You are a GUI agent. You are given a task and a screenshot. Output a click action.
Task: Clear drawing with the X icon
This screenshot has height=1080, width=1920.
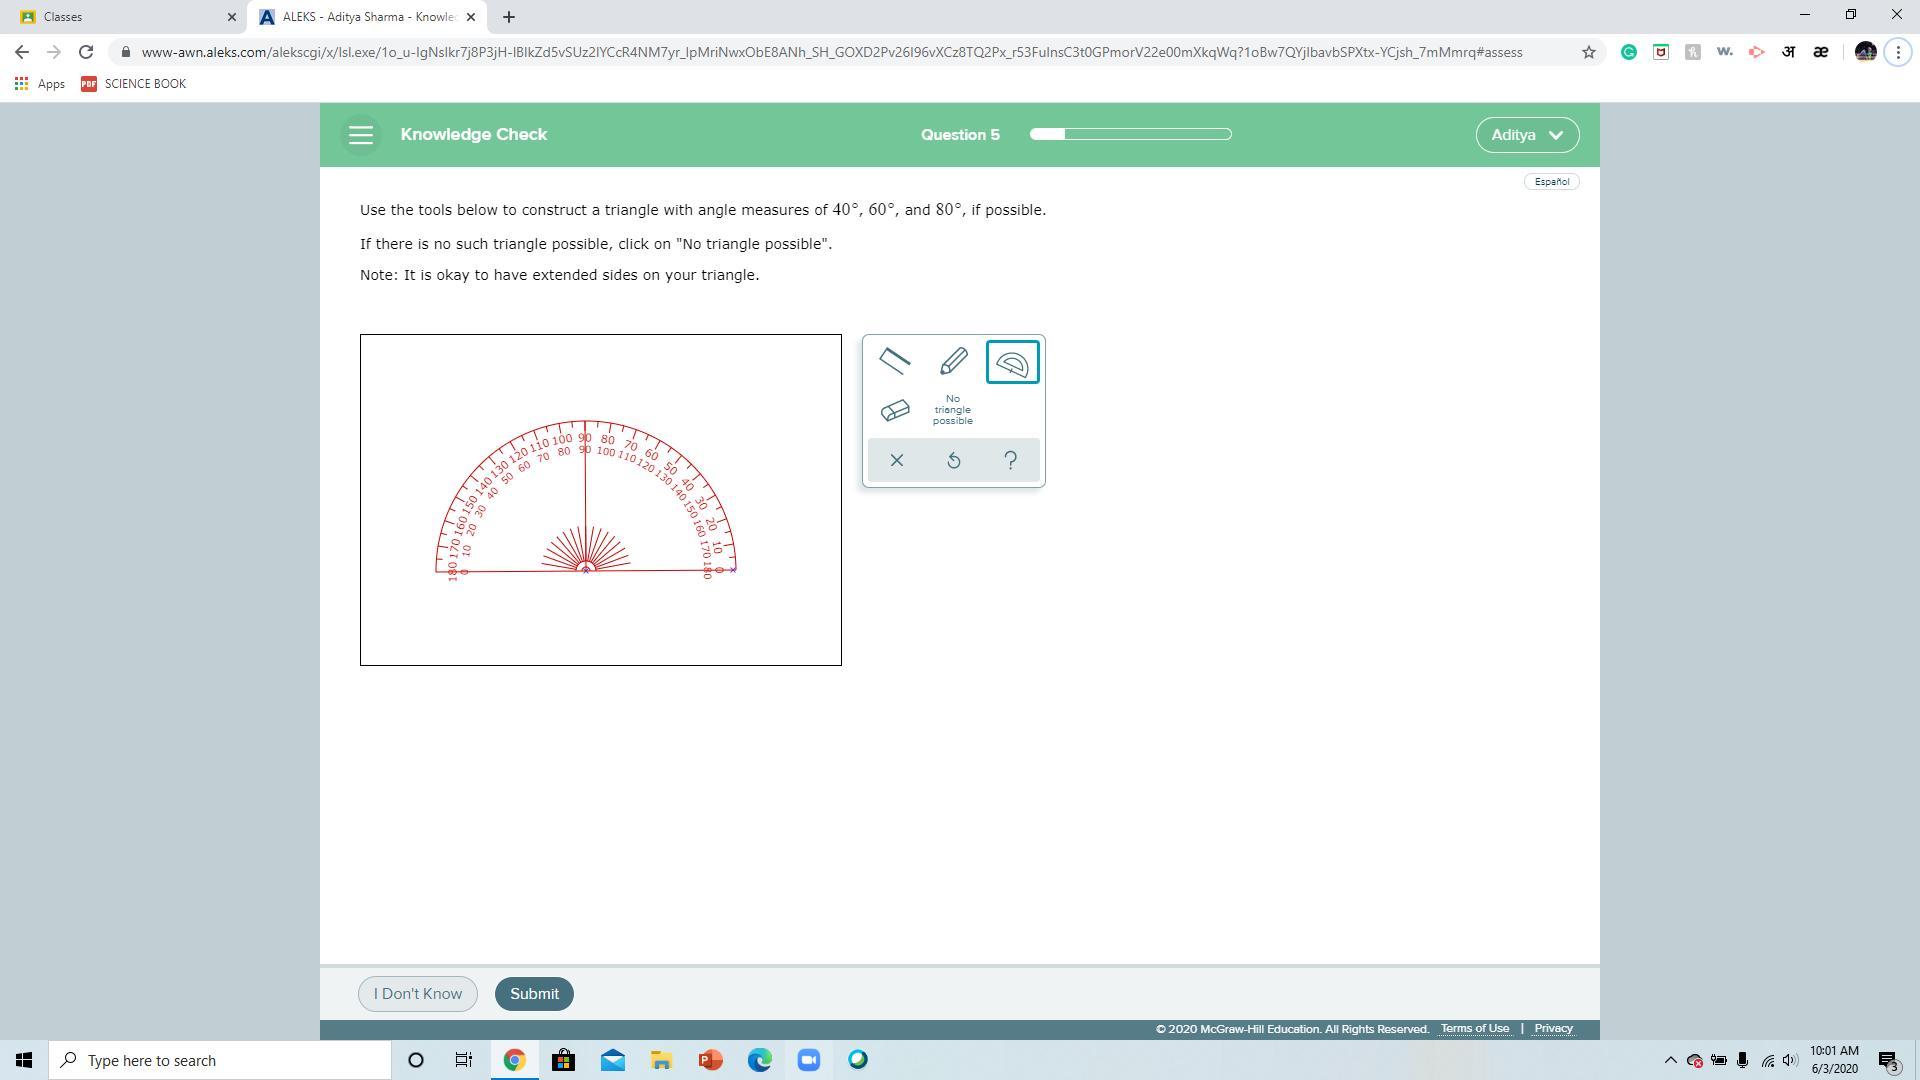point(896,460)
